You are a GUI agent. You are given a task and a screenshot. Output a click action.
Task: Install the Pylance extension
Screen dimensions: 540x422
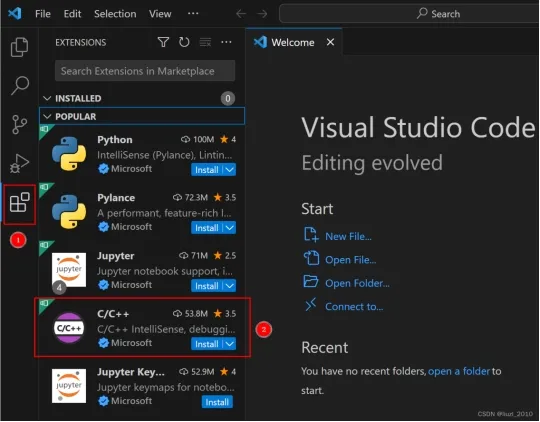click(x=207, y=228)
